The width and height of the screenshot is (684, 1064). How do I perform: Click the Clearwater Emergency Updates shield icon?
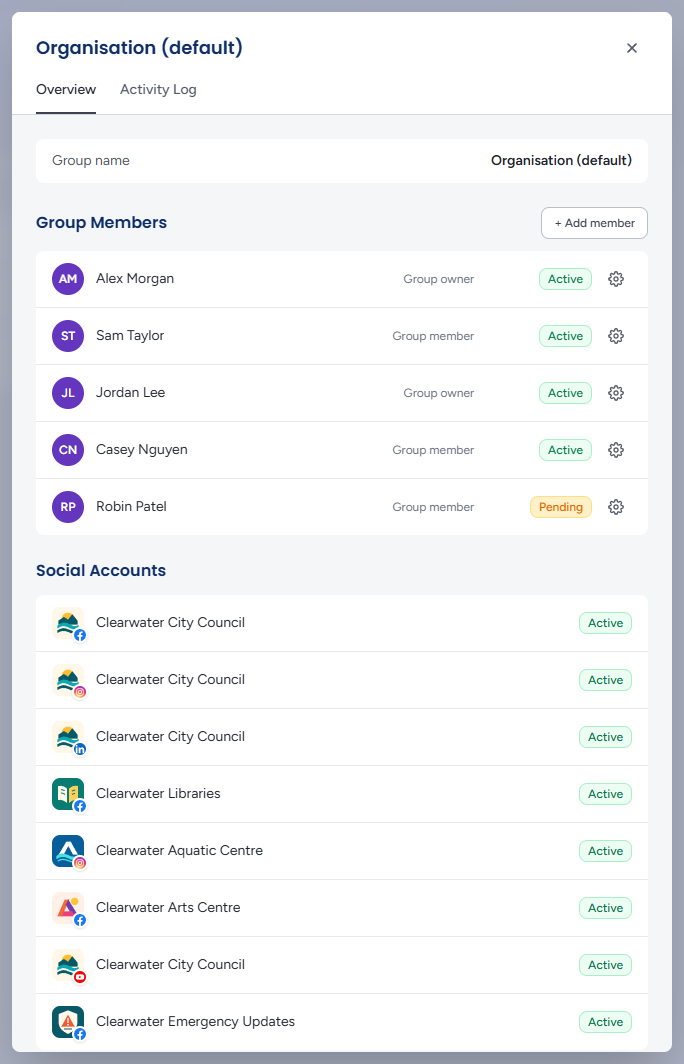point(69,1023)
